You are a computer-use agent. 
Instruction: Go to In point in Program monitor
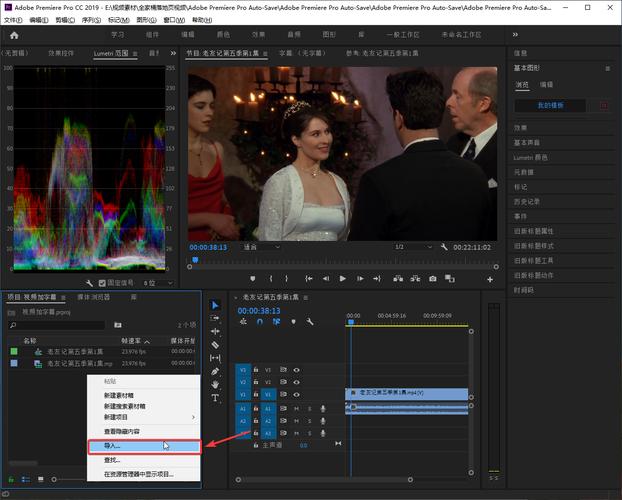point(309,279)
